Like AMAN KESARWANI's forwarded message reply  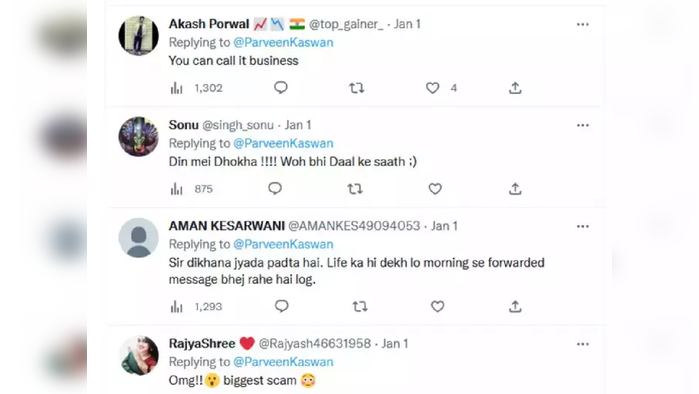pyautogui.click(x=437, y=307)
